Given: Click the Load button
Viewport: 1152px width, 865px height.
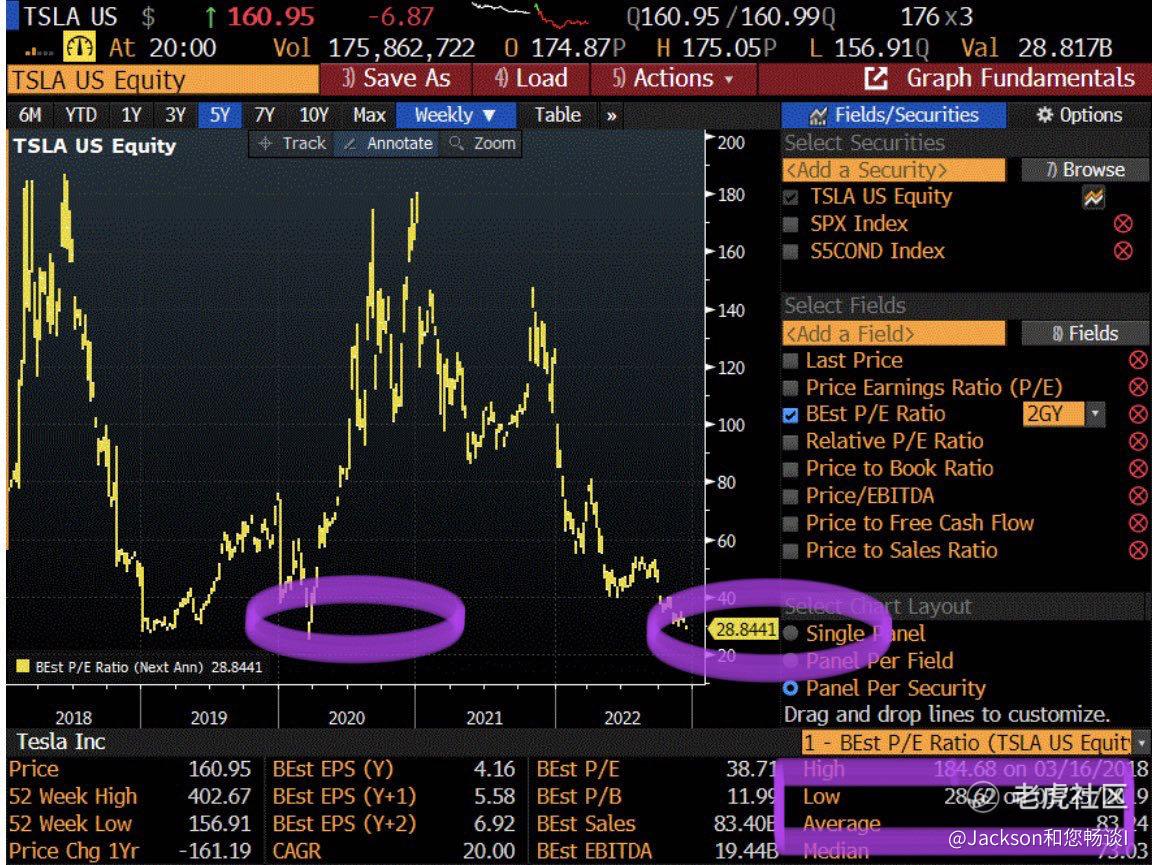Looking at the screenshot, I should 530,78.
